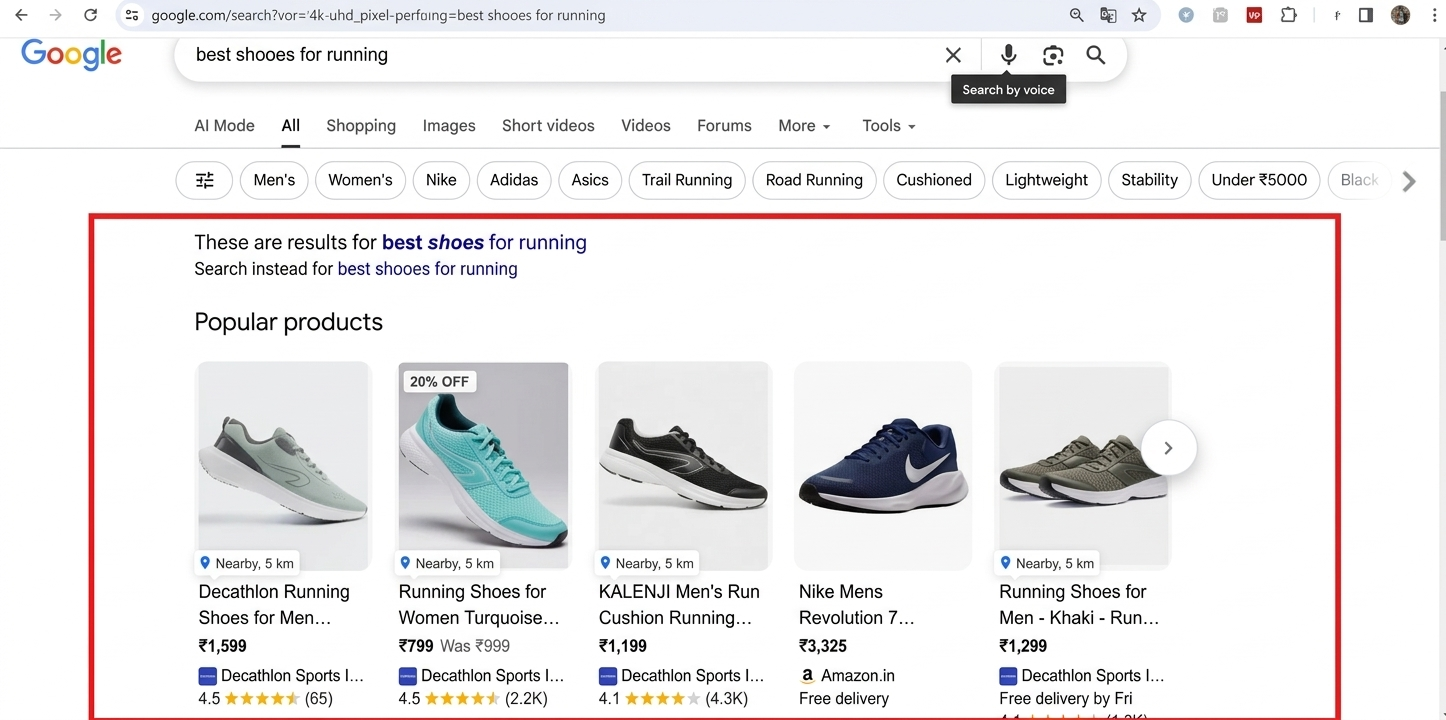Open your Google account profile avatar
The width and height of the screenshot is (1446, 720).
[x=1400, y=15]
